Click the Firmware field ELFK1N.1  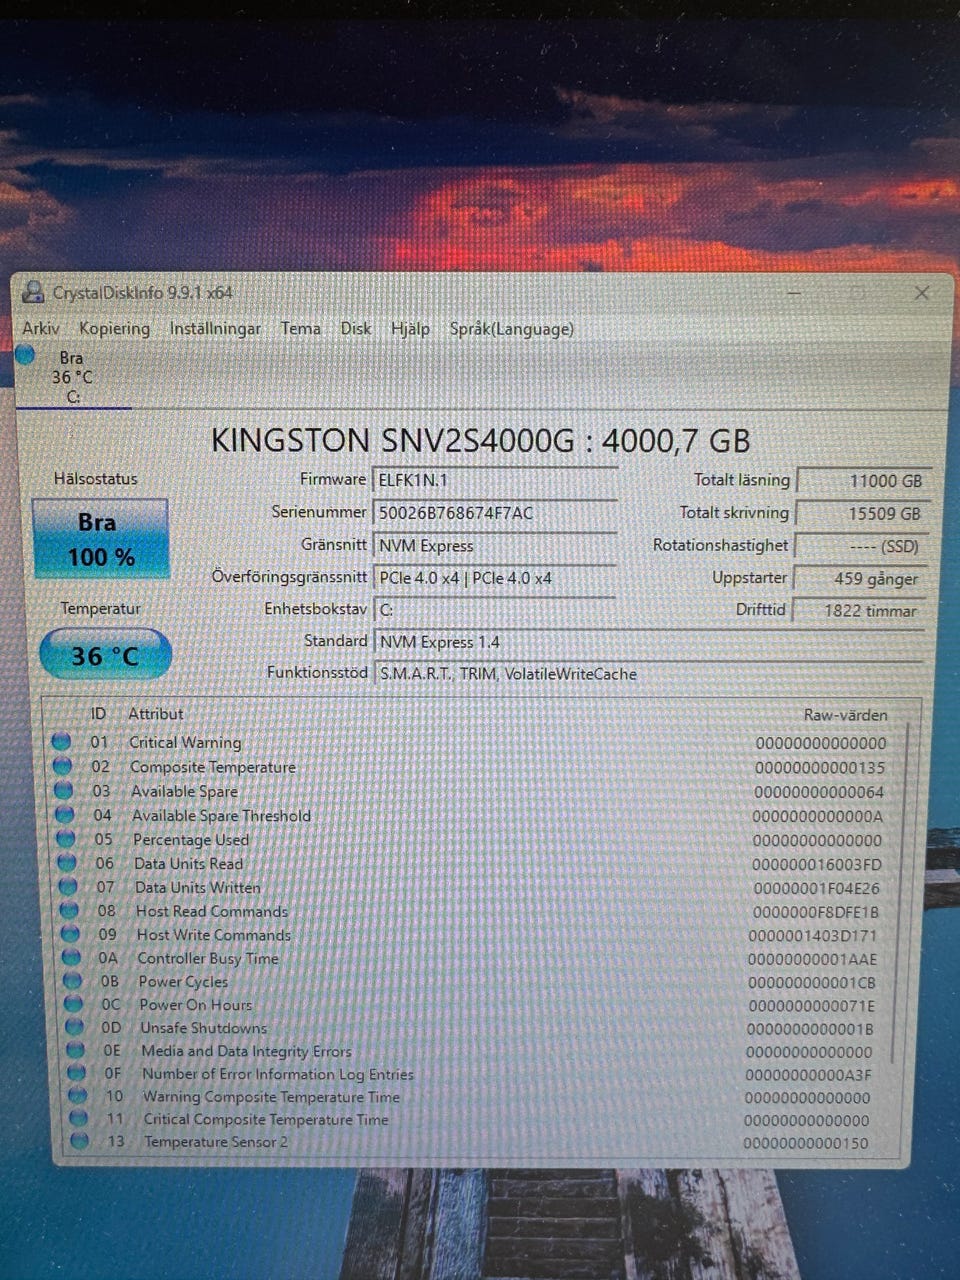(495, 480)
